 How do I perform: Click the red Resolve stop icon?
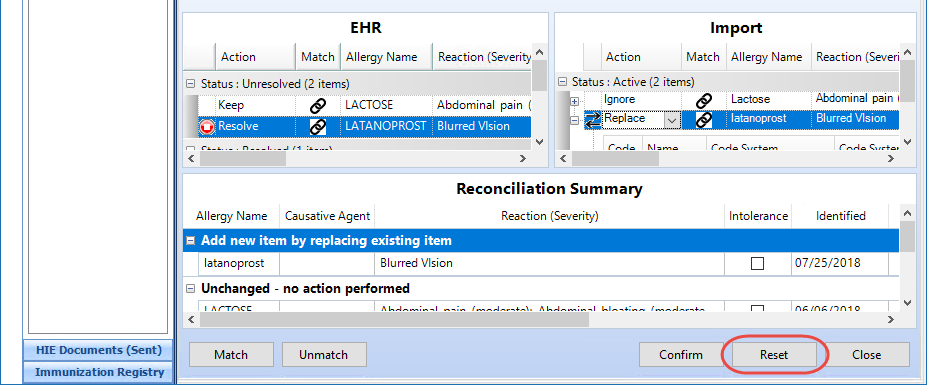[207, 127]
